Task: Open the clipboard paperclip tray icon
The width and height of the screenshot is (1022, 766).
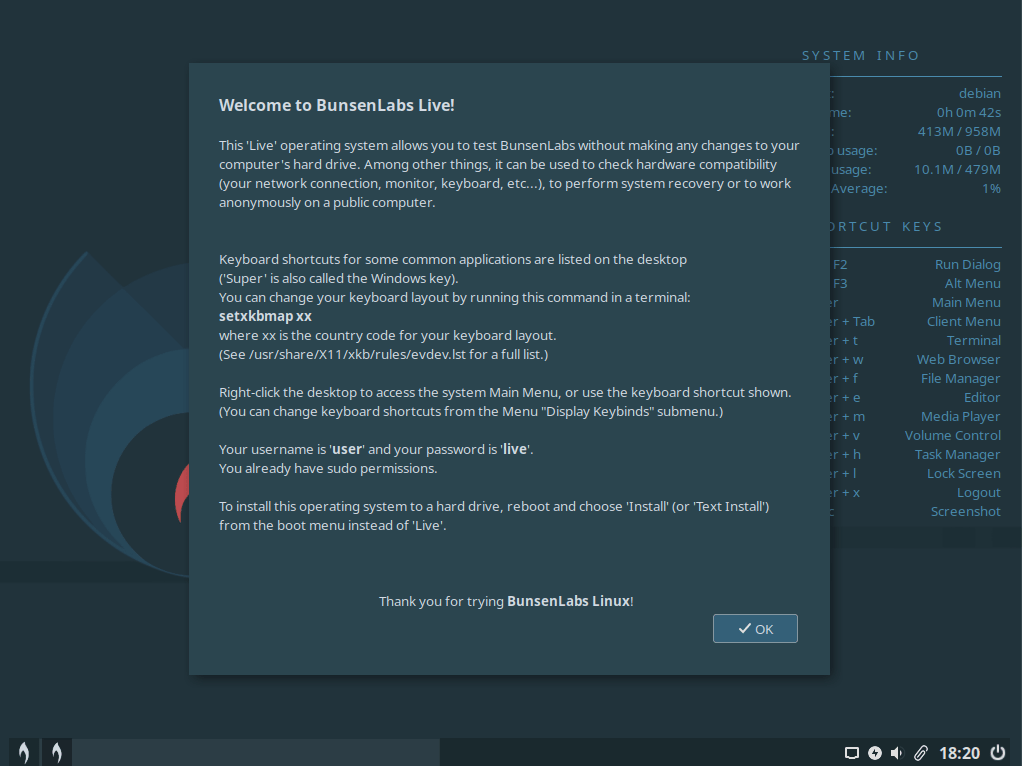Action: coord(920,753)
